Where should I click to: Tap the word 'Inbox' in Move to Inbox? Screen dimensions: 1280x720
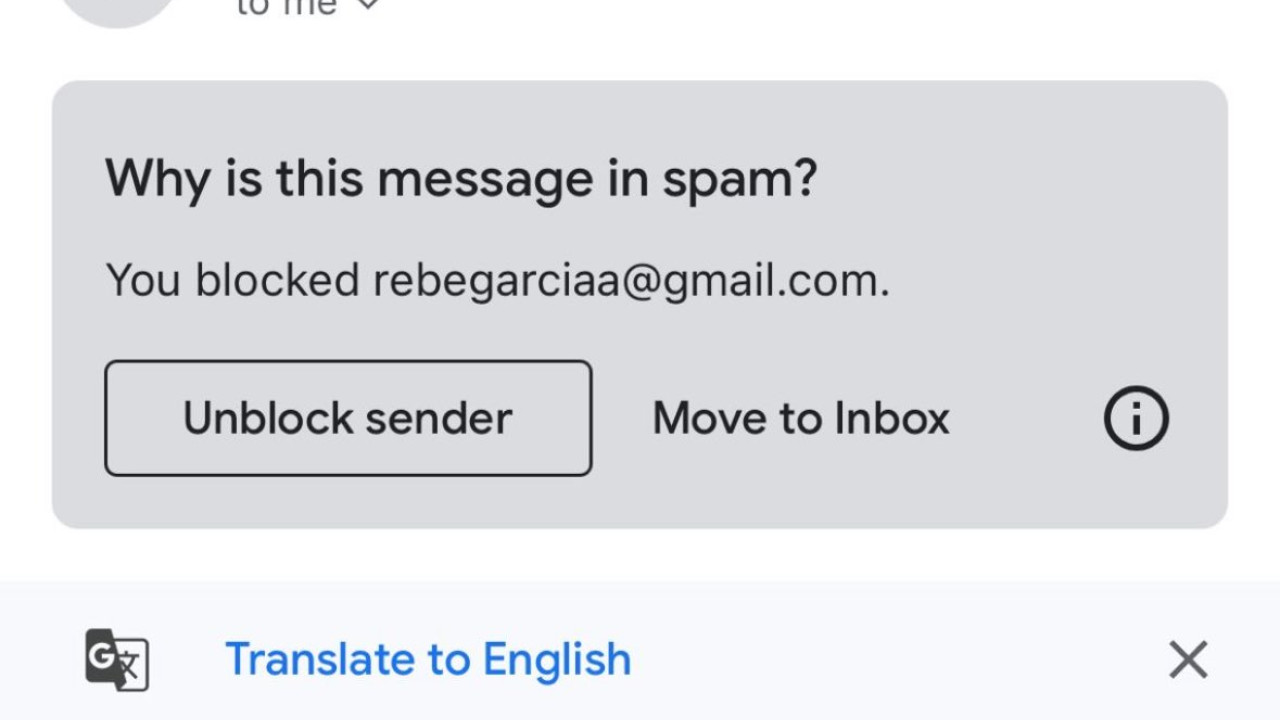click(892, 418)
